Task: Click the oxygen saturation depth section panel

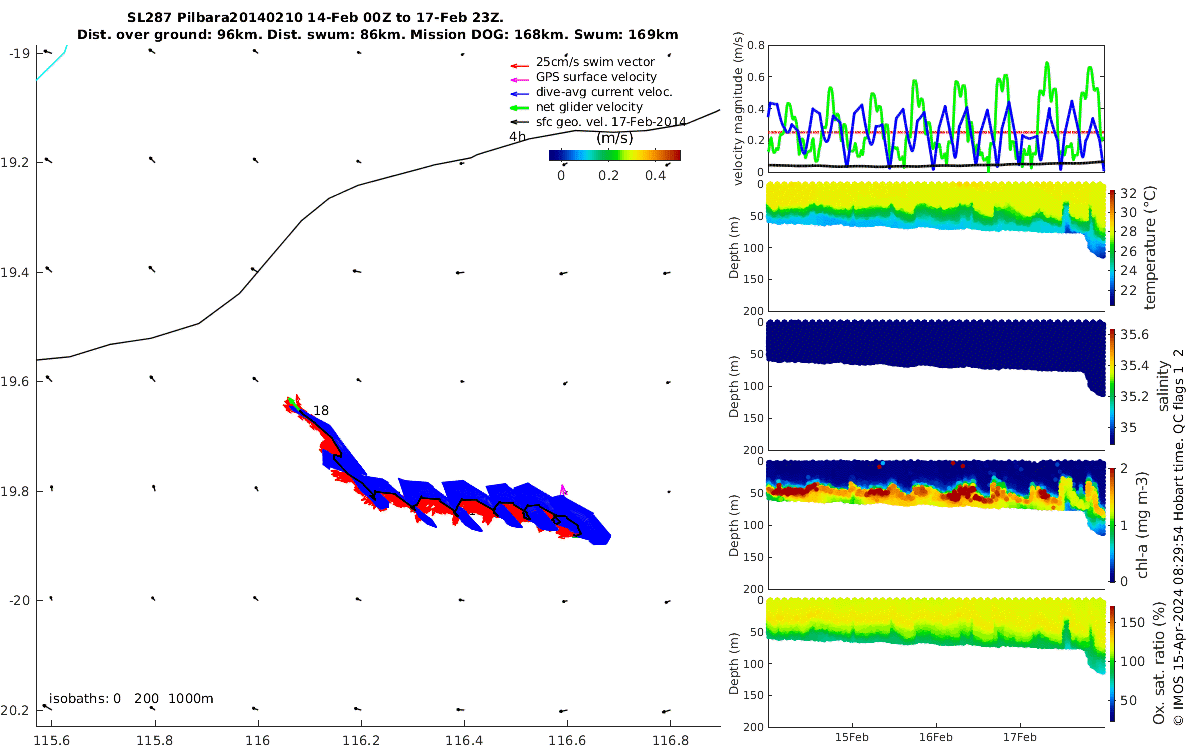Action: (935, 662)
